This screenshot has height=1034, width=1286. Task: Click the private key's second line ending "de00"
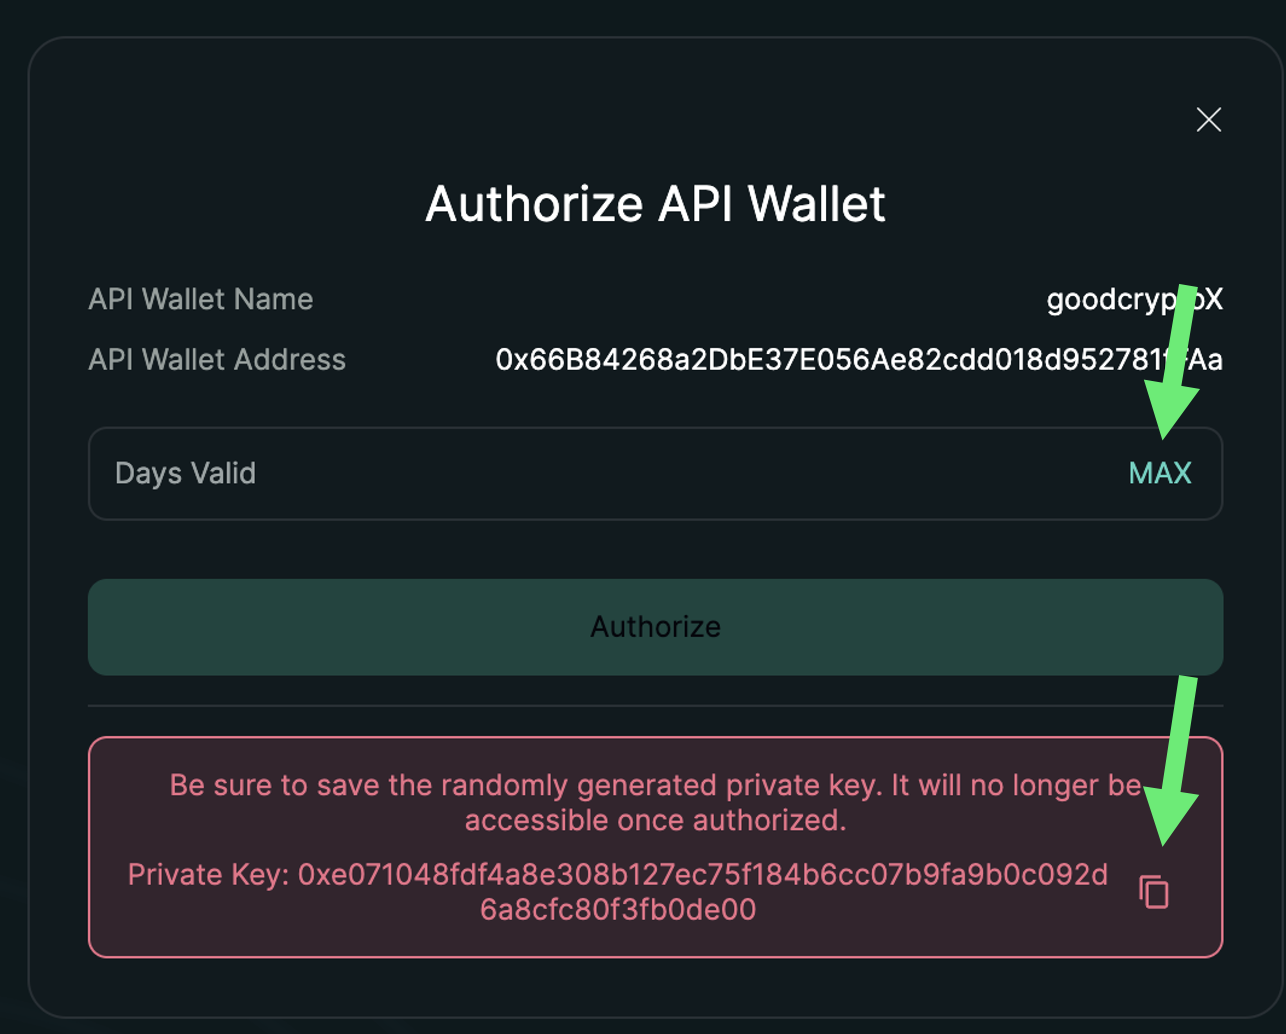617,910
